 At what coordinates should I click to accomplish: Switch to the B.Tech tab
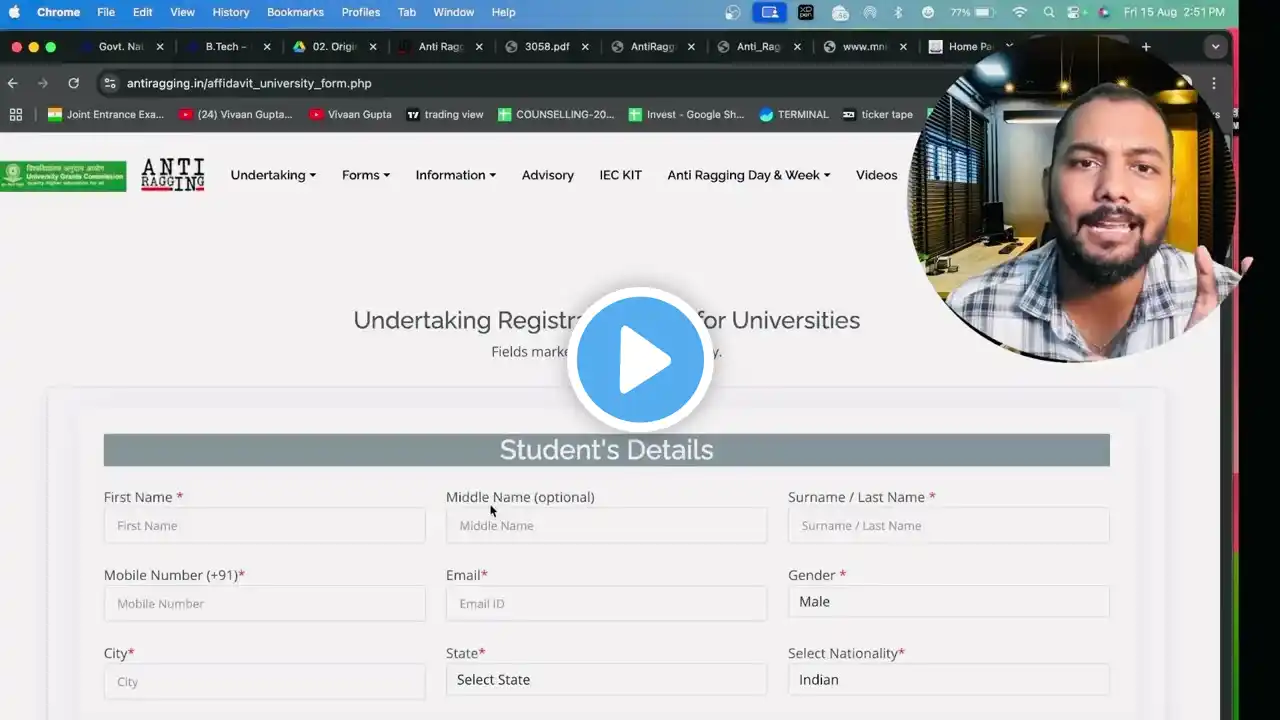click(x=227, y=46)
